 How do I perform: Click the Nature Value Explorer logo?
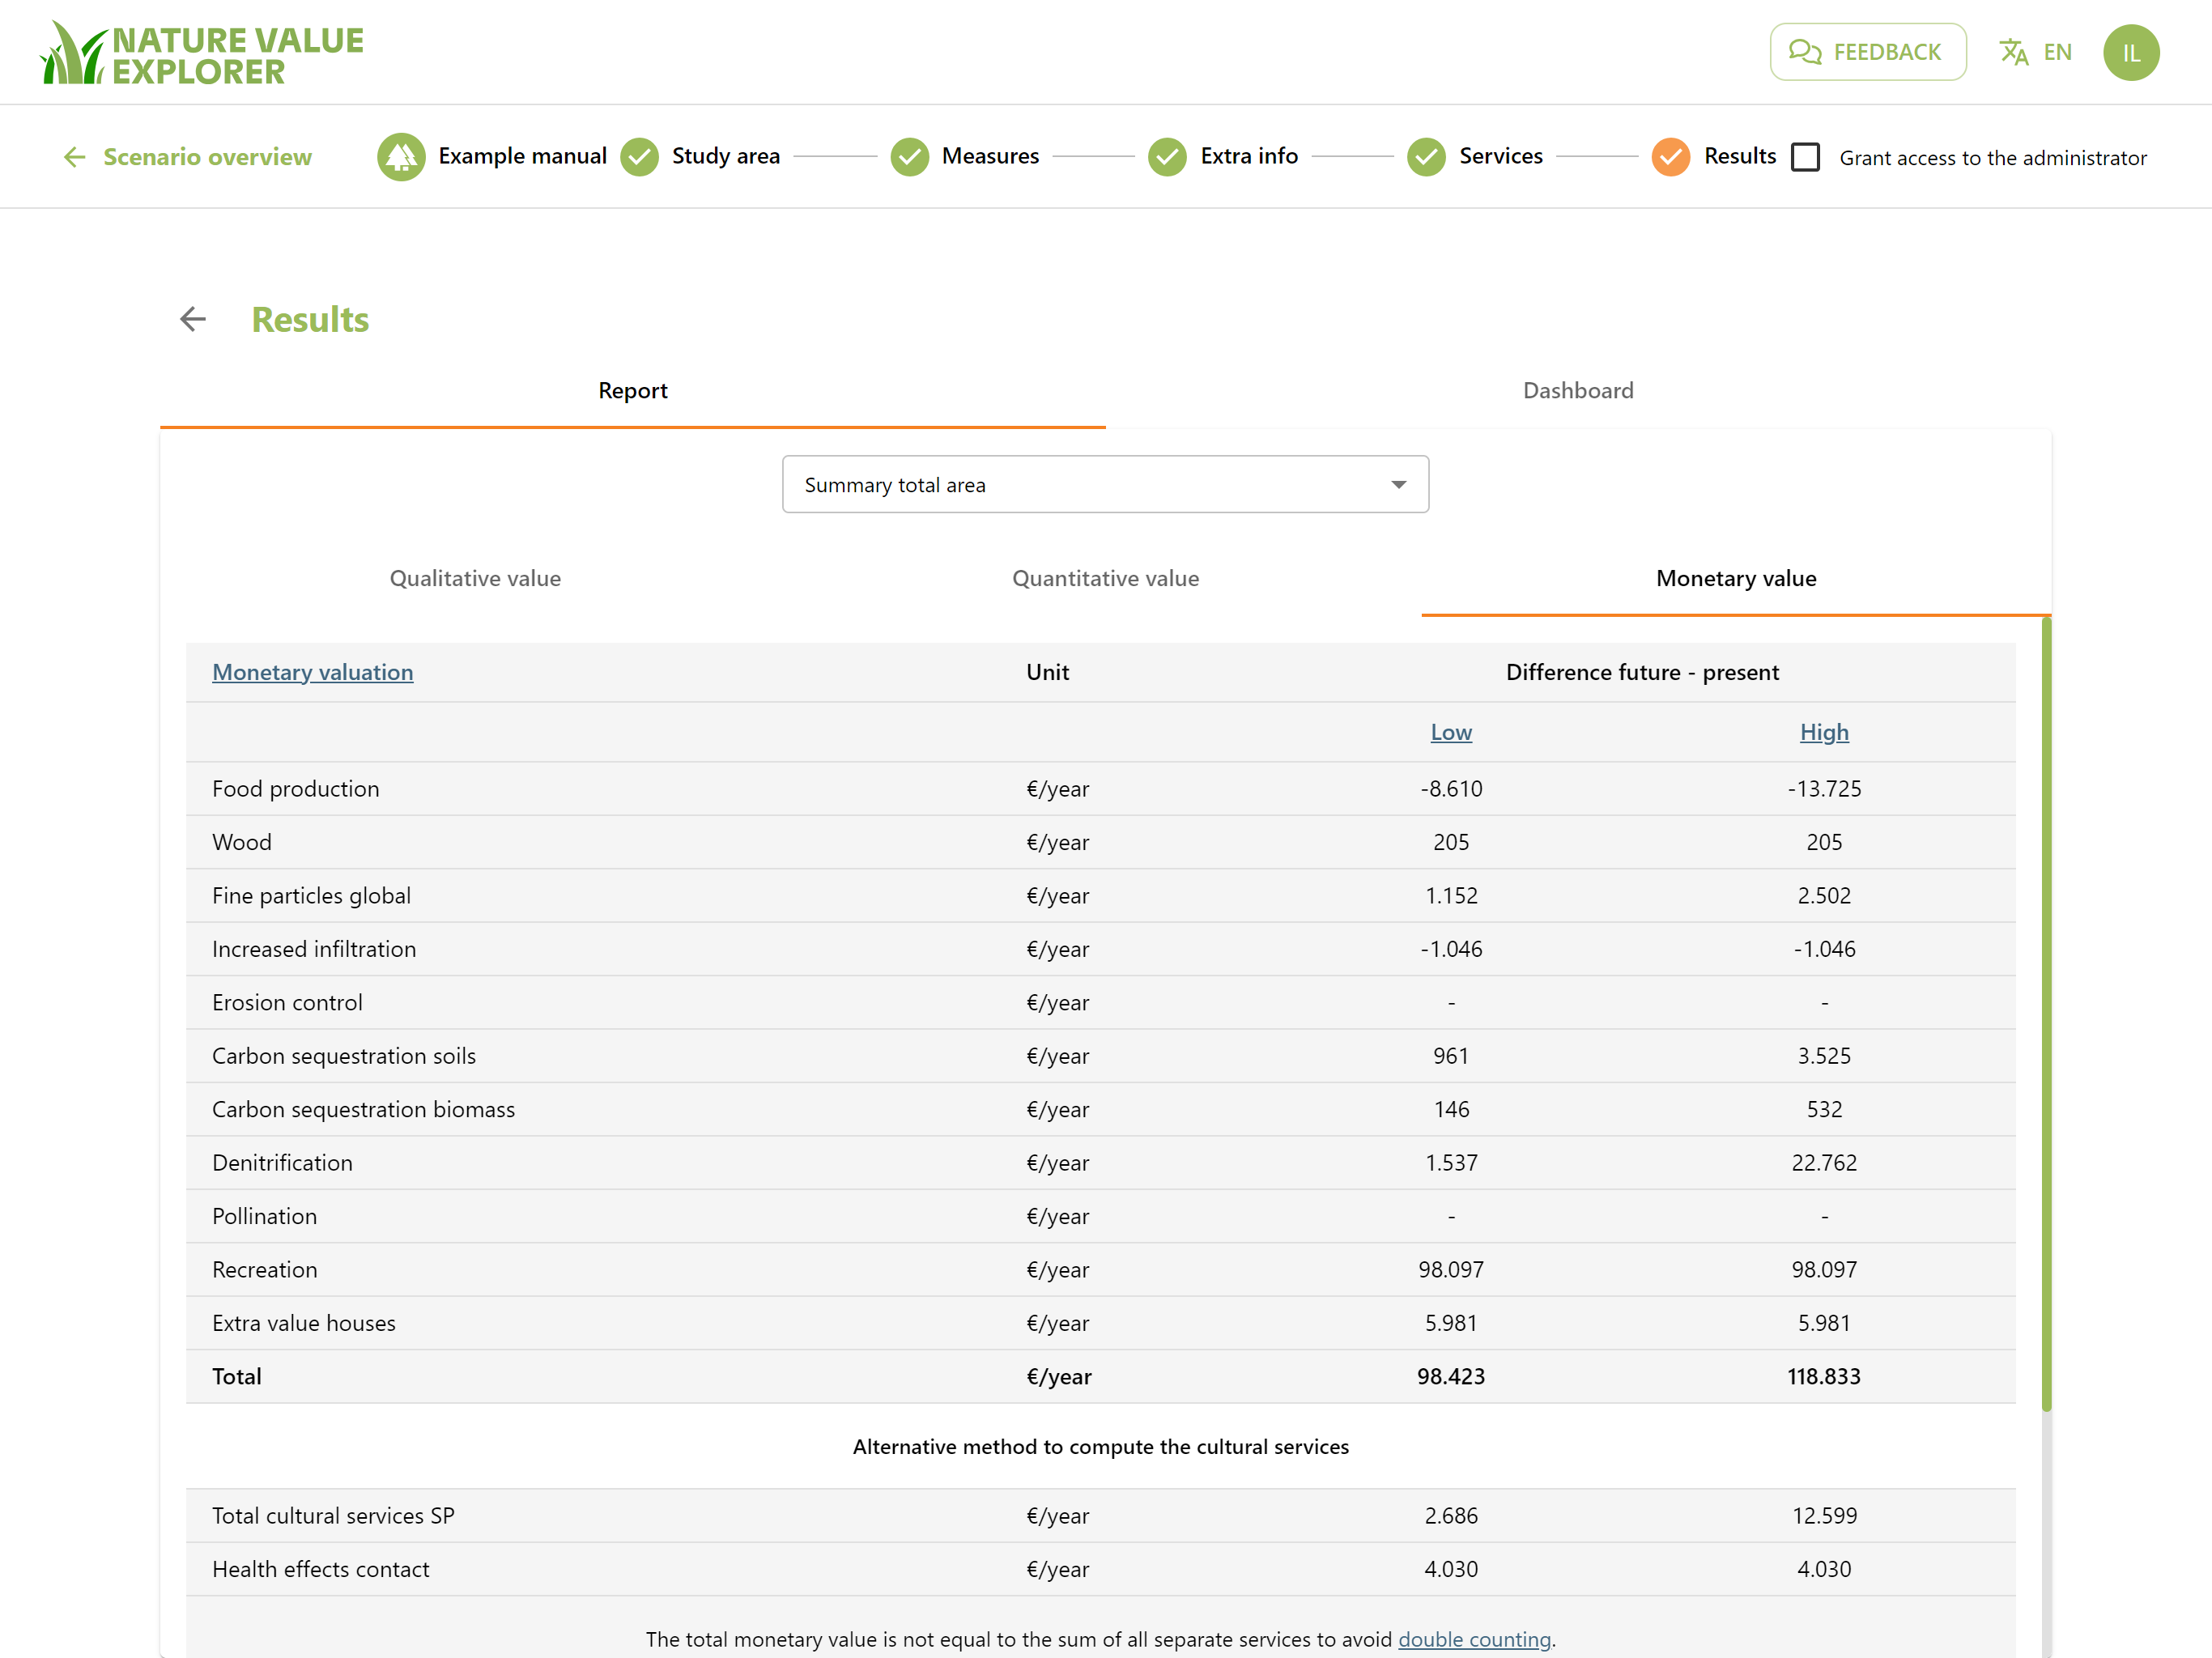(202, 53)
